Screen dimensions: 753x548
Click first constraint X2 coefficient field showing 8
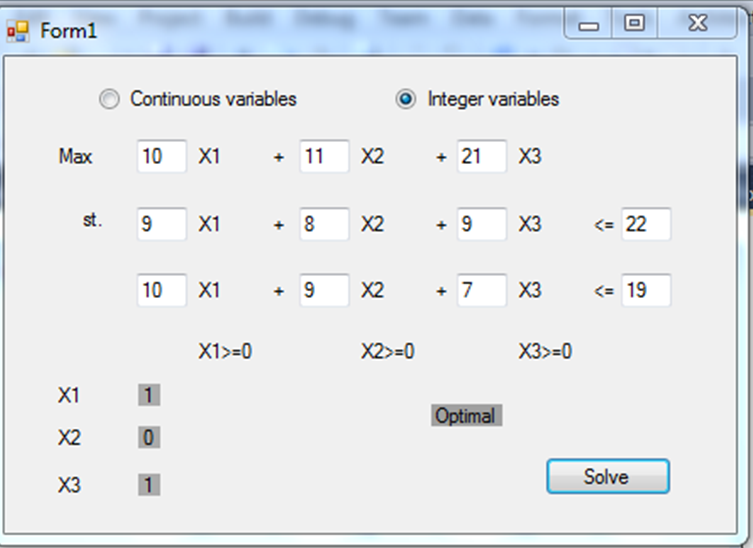point(324,224)
